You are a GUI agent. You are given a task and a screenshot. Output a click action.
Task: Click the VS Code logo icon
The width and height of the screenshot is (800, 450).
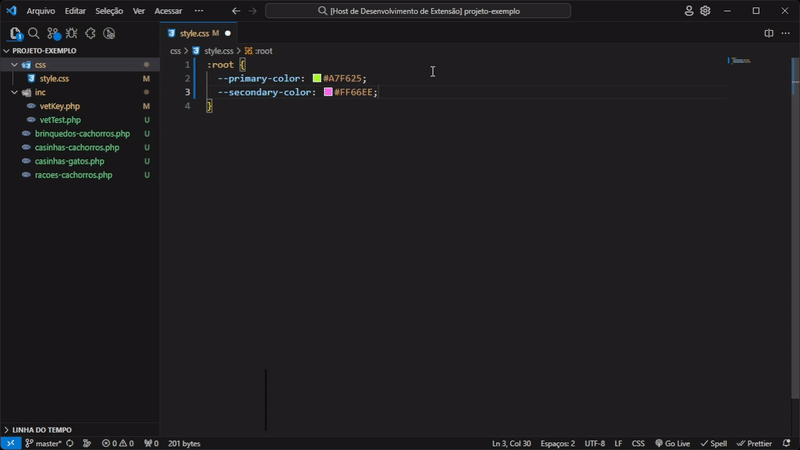pyautogui.click(x=11, y=11)
